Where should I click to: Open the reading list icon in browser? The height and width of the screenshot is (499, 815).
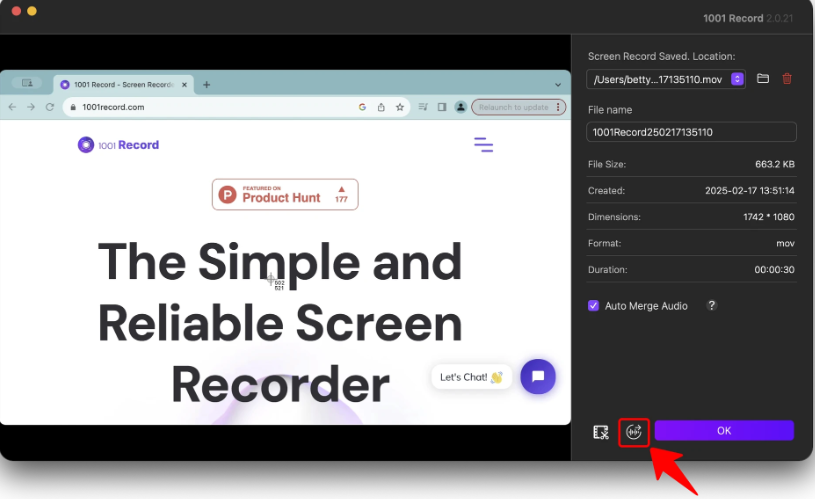(x=423, y=107)
